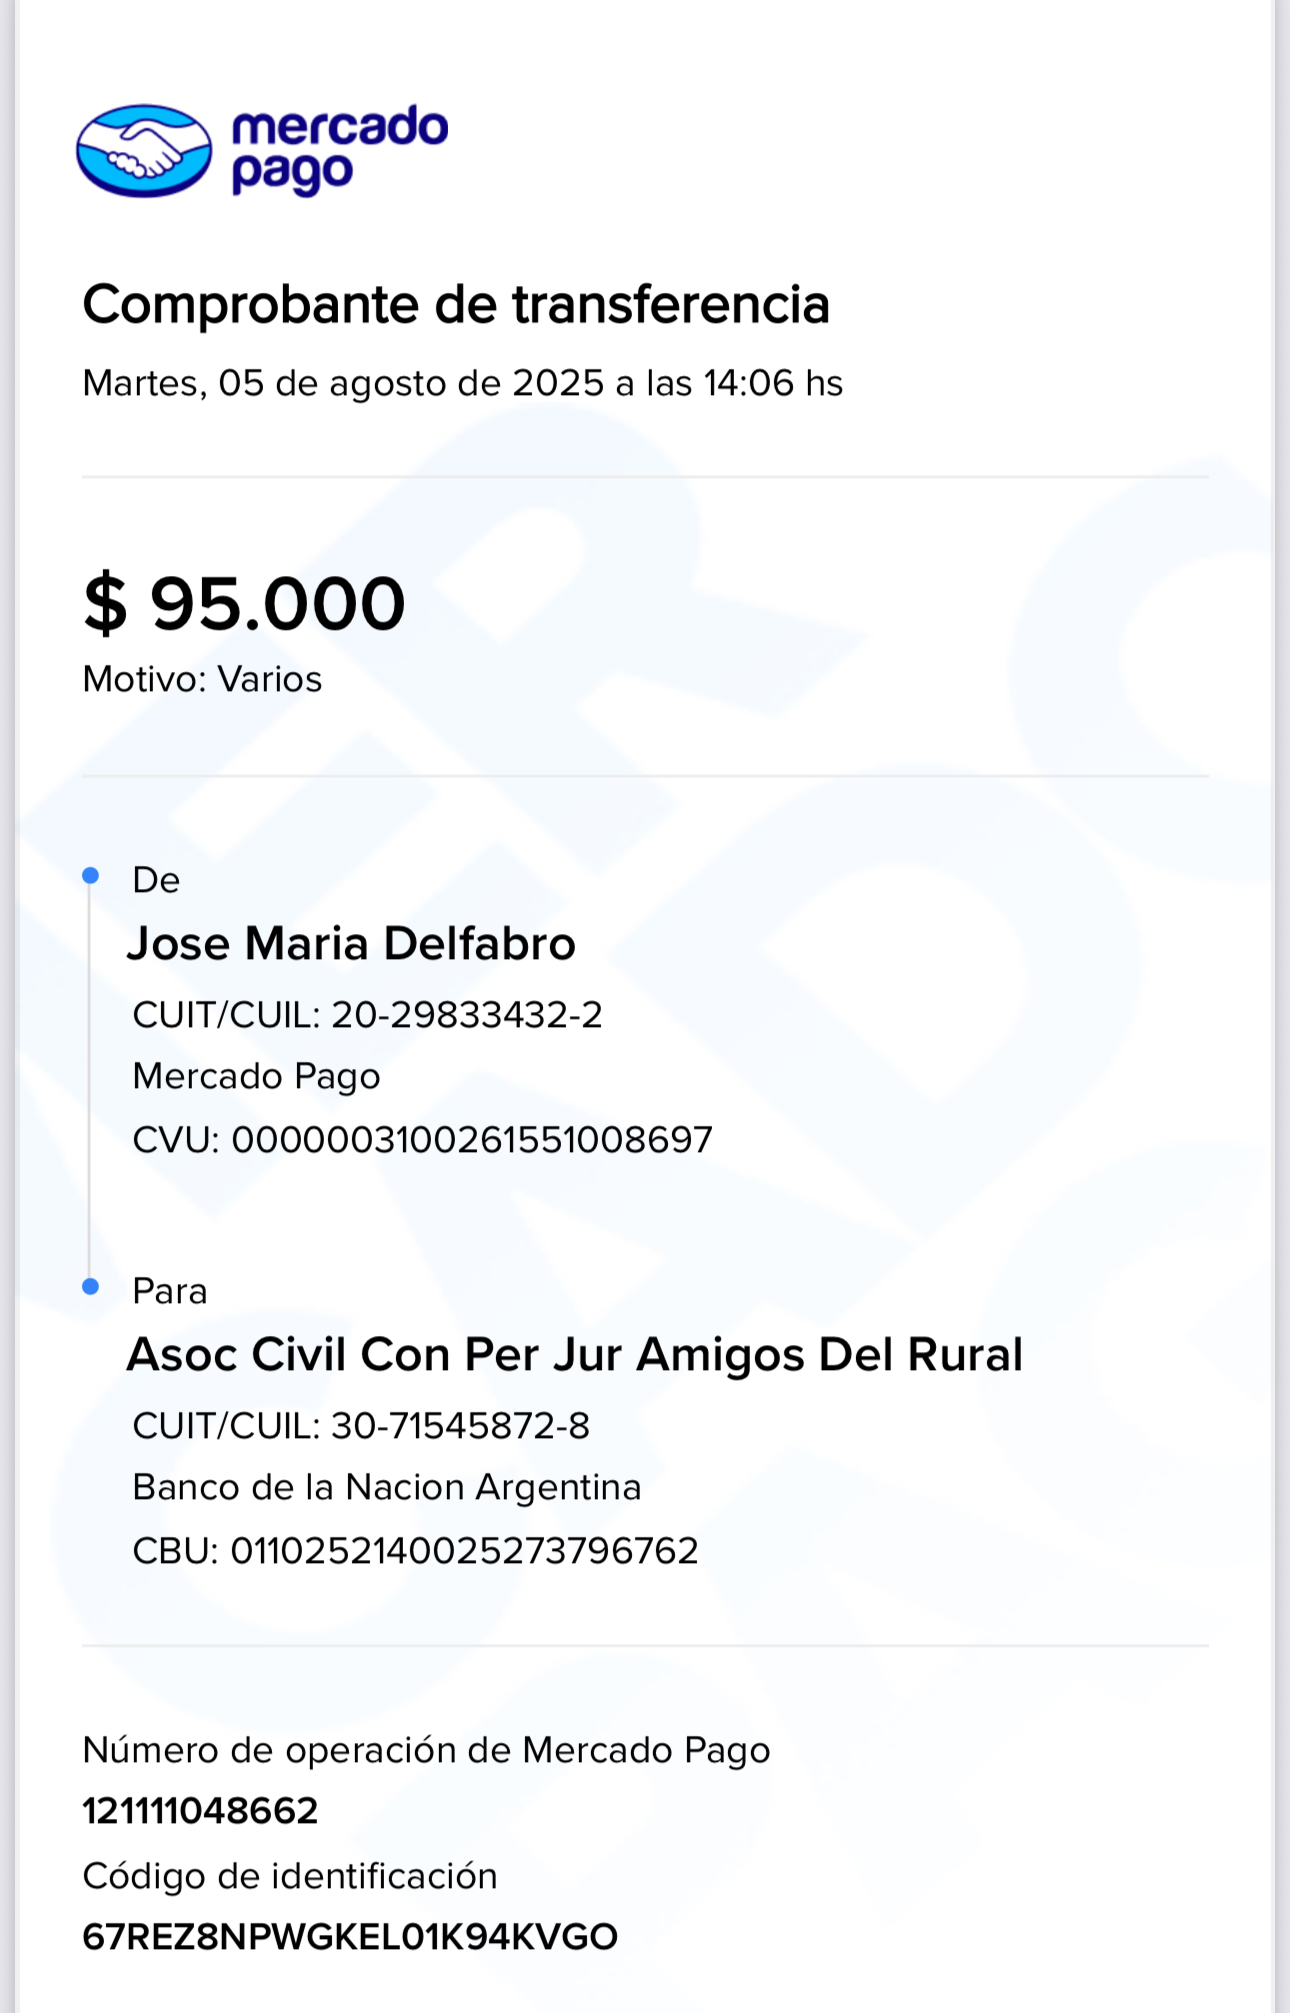The width and height of the screenshot is (1290, 2013).
Task: Click the blue dot beside De
Action: click(91, 876)
